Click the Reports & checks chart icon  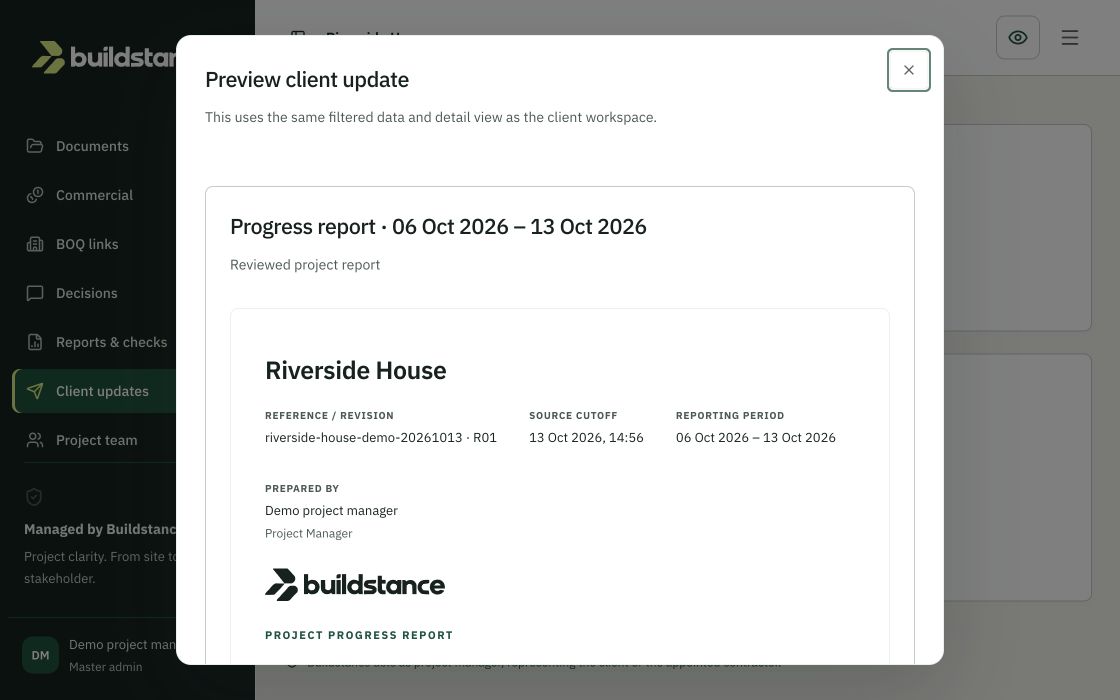[35, 342]
